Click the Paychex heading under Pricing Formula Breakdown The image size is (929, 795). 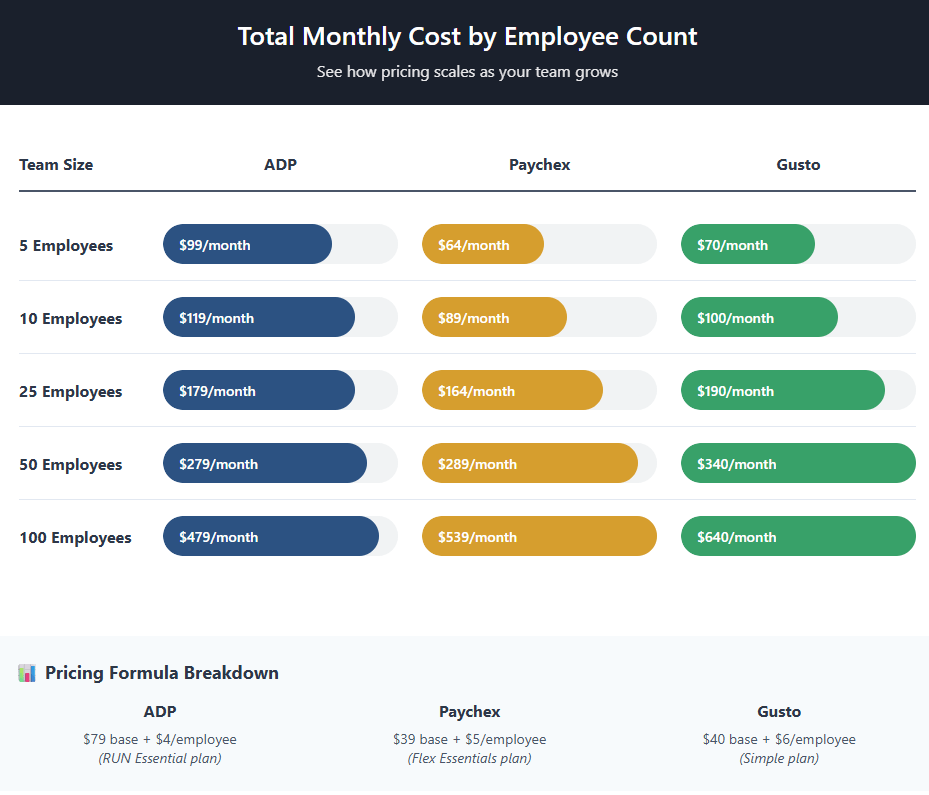tap(469, 711)
